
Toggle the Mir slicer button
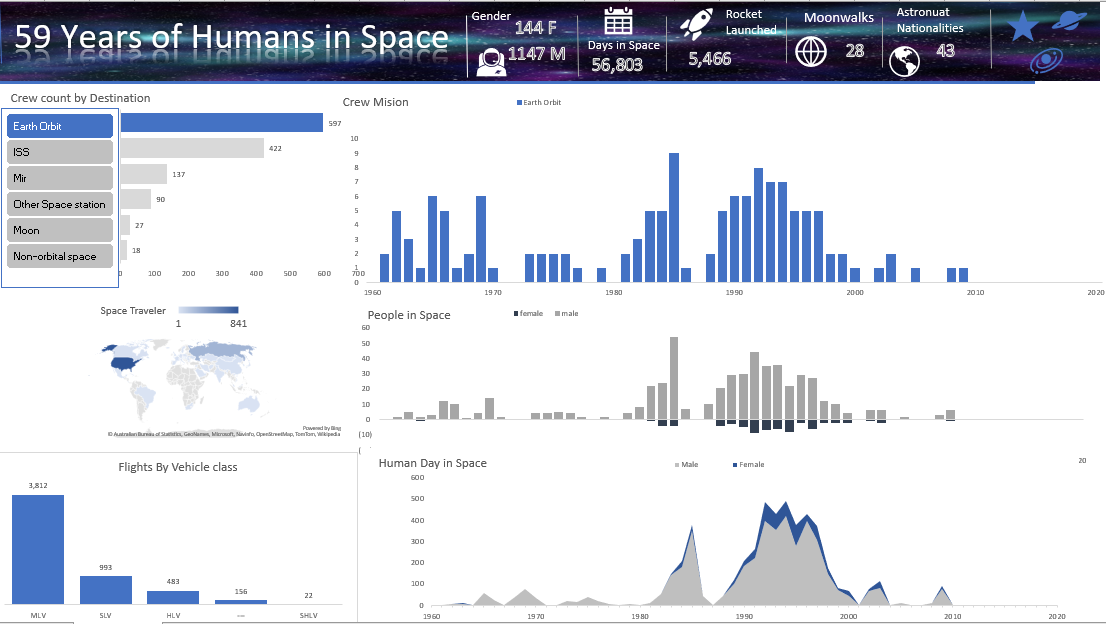pyautogui.click(x=58, y=177)
